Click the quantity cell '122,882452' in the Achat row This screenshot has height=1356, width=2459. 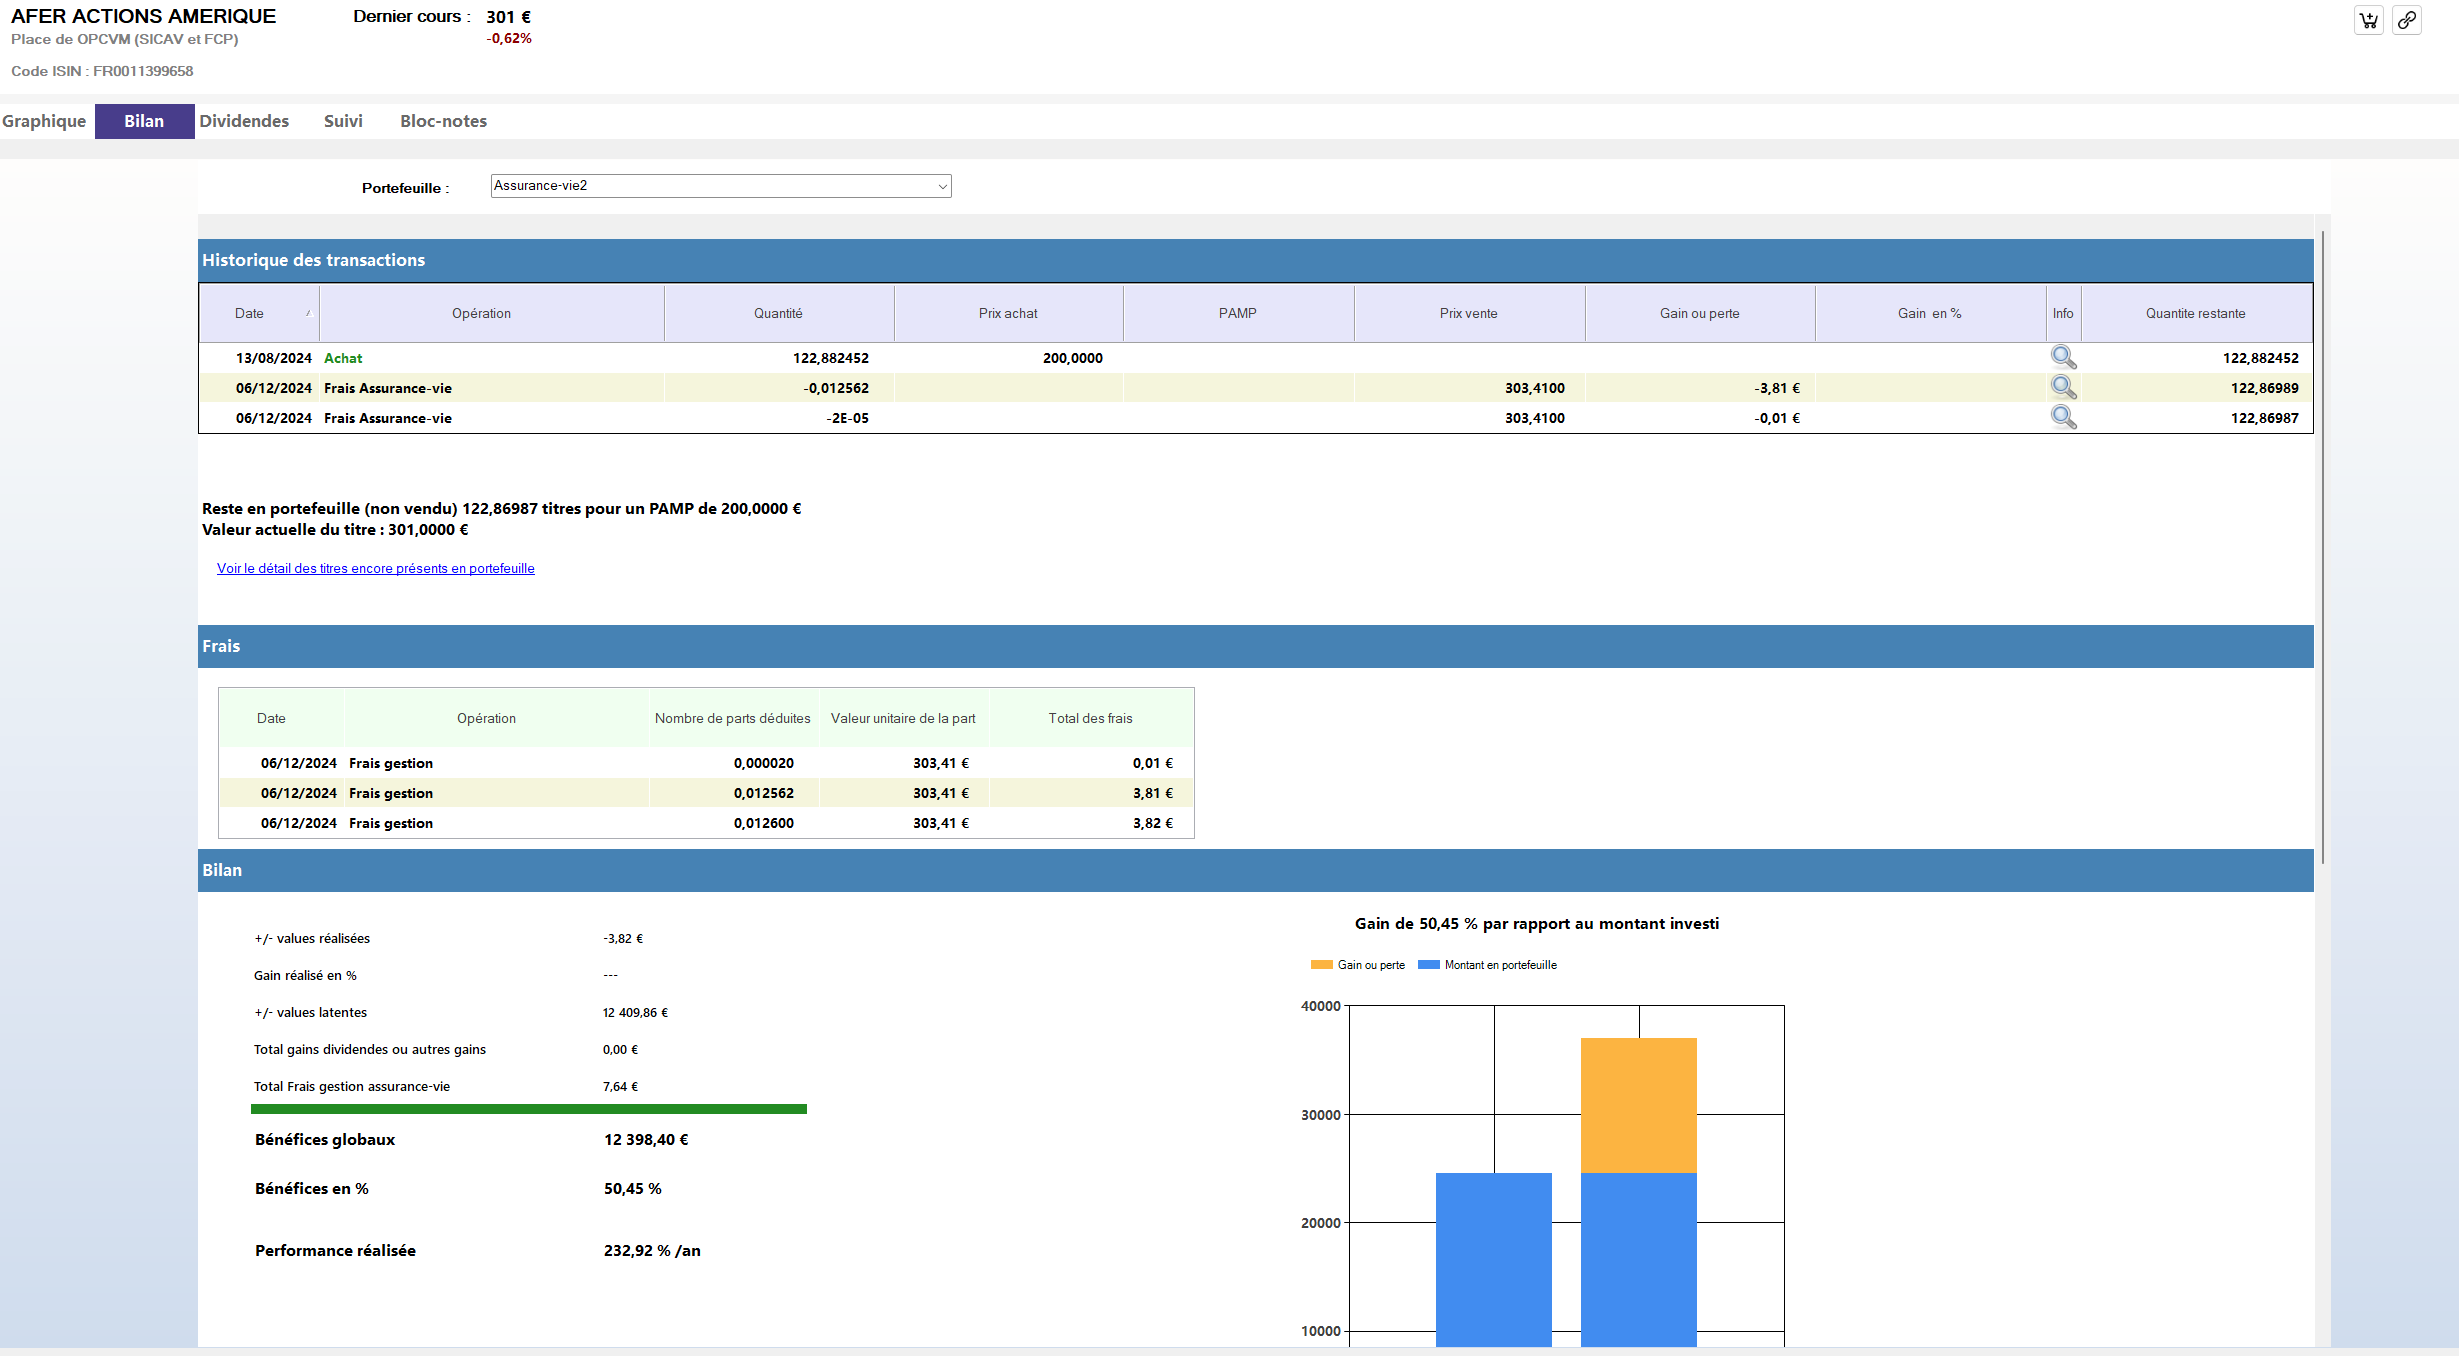831,358
